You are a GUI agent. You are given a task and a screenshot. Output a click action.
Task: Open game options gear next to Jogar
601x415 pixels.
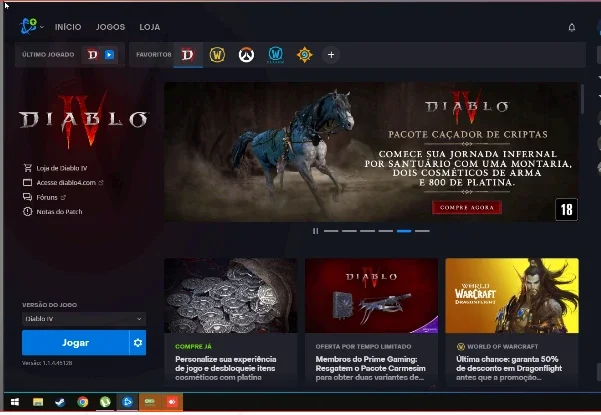(x=138, y=343)
